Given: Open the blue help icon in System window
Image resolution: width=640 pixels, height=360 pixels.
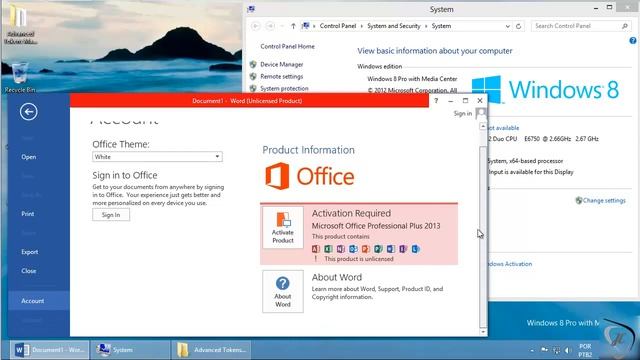Looking at the screenshot, I should tap(633, 40).
